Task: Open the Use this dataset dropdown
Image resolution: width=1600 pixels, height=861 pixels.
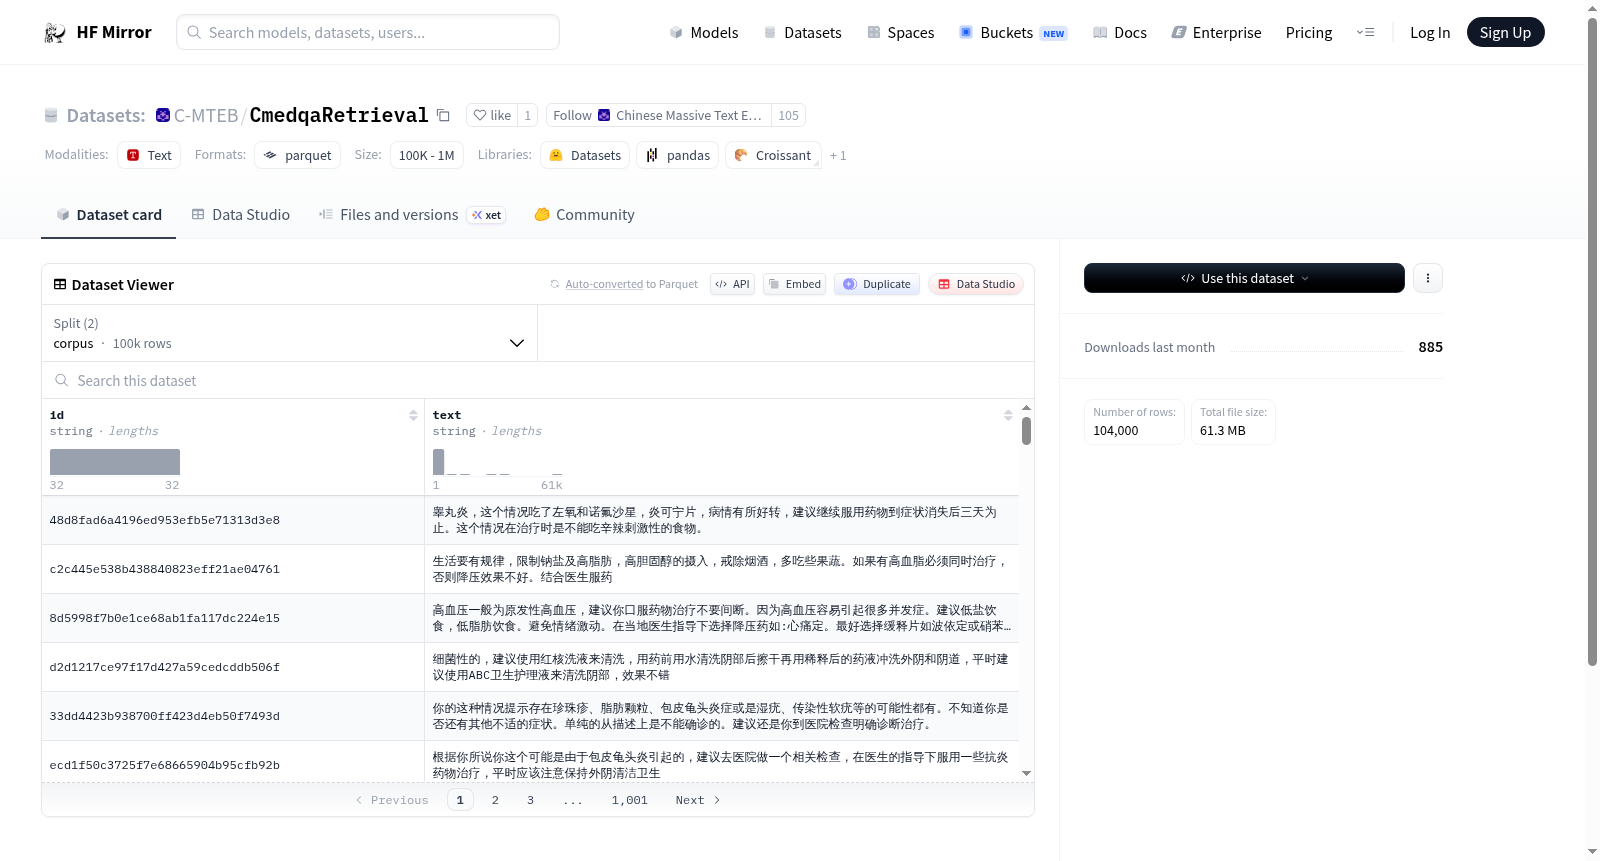Action: point(1244,278)
